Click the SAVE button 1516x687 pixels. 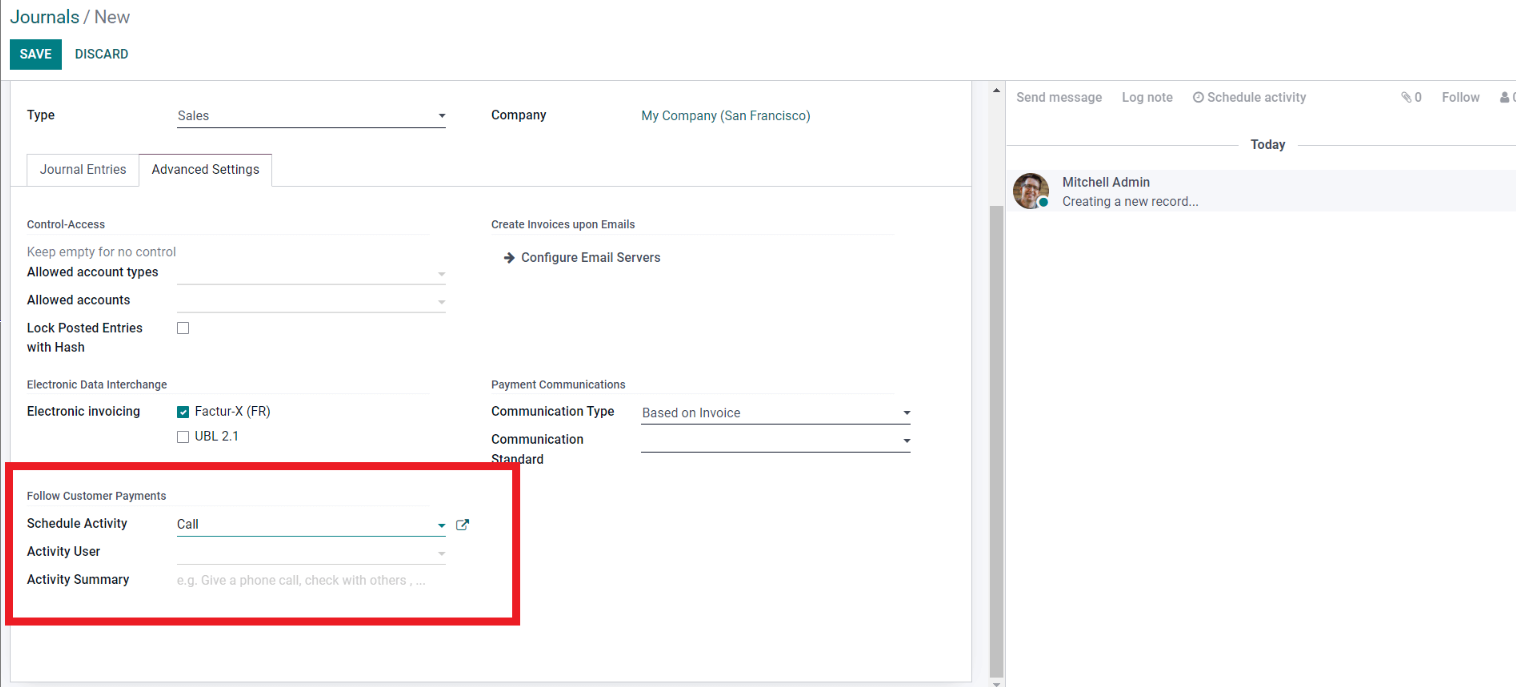click(x=35, y=54)
